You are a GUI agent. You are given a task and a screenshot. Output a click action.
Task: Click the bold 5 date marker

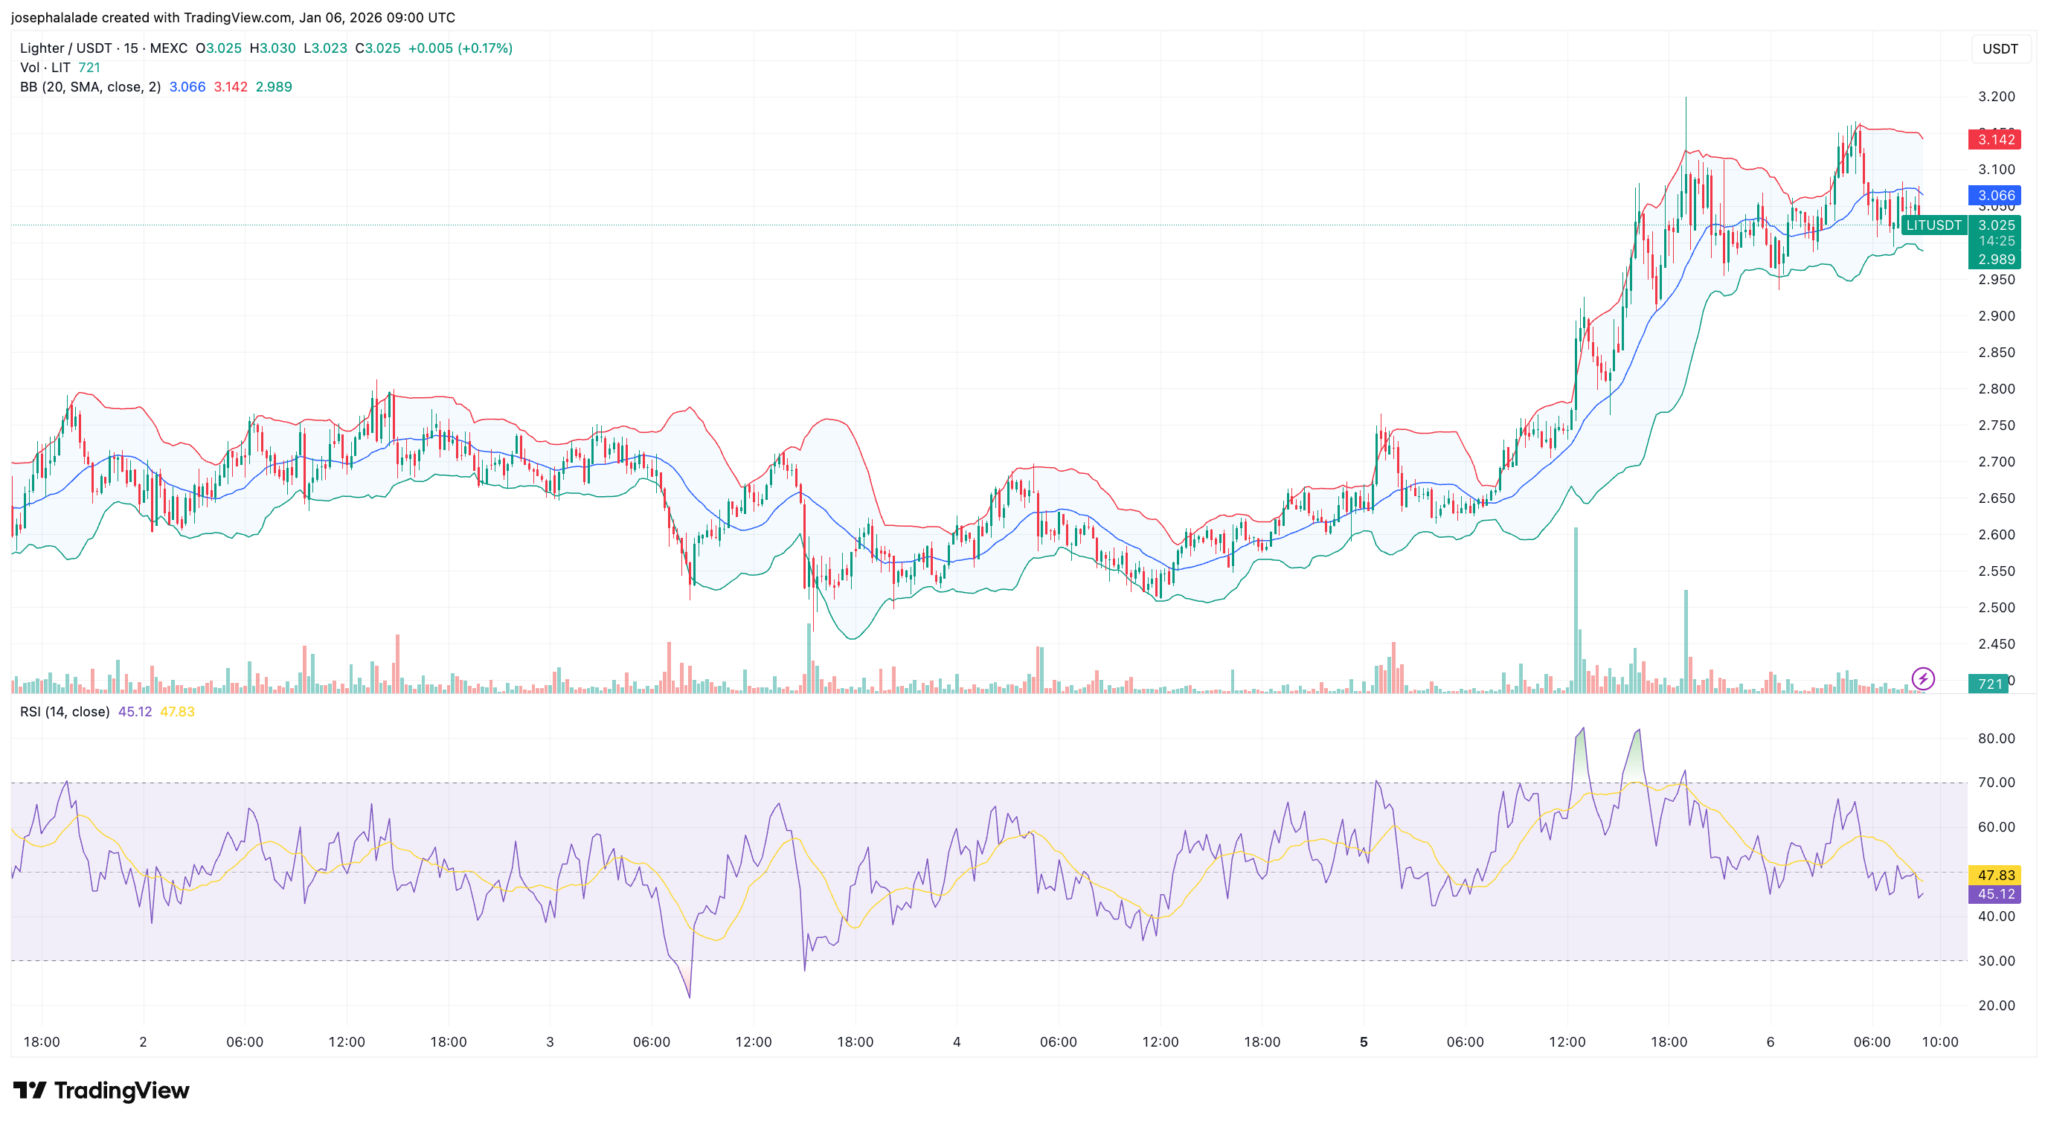pyautogui.click(x=1363, y=1042)
